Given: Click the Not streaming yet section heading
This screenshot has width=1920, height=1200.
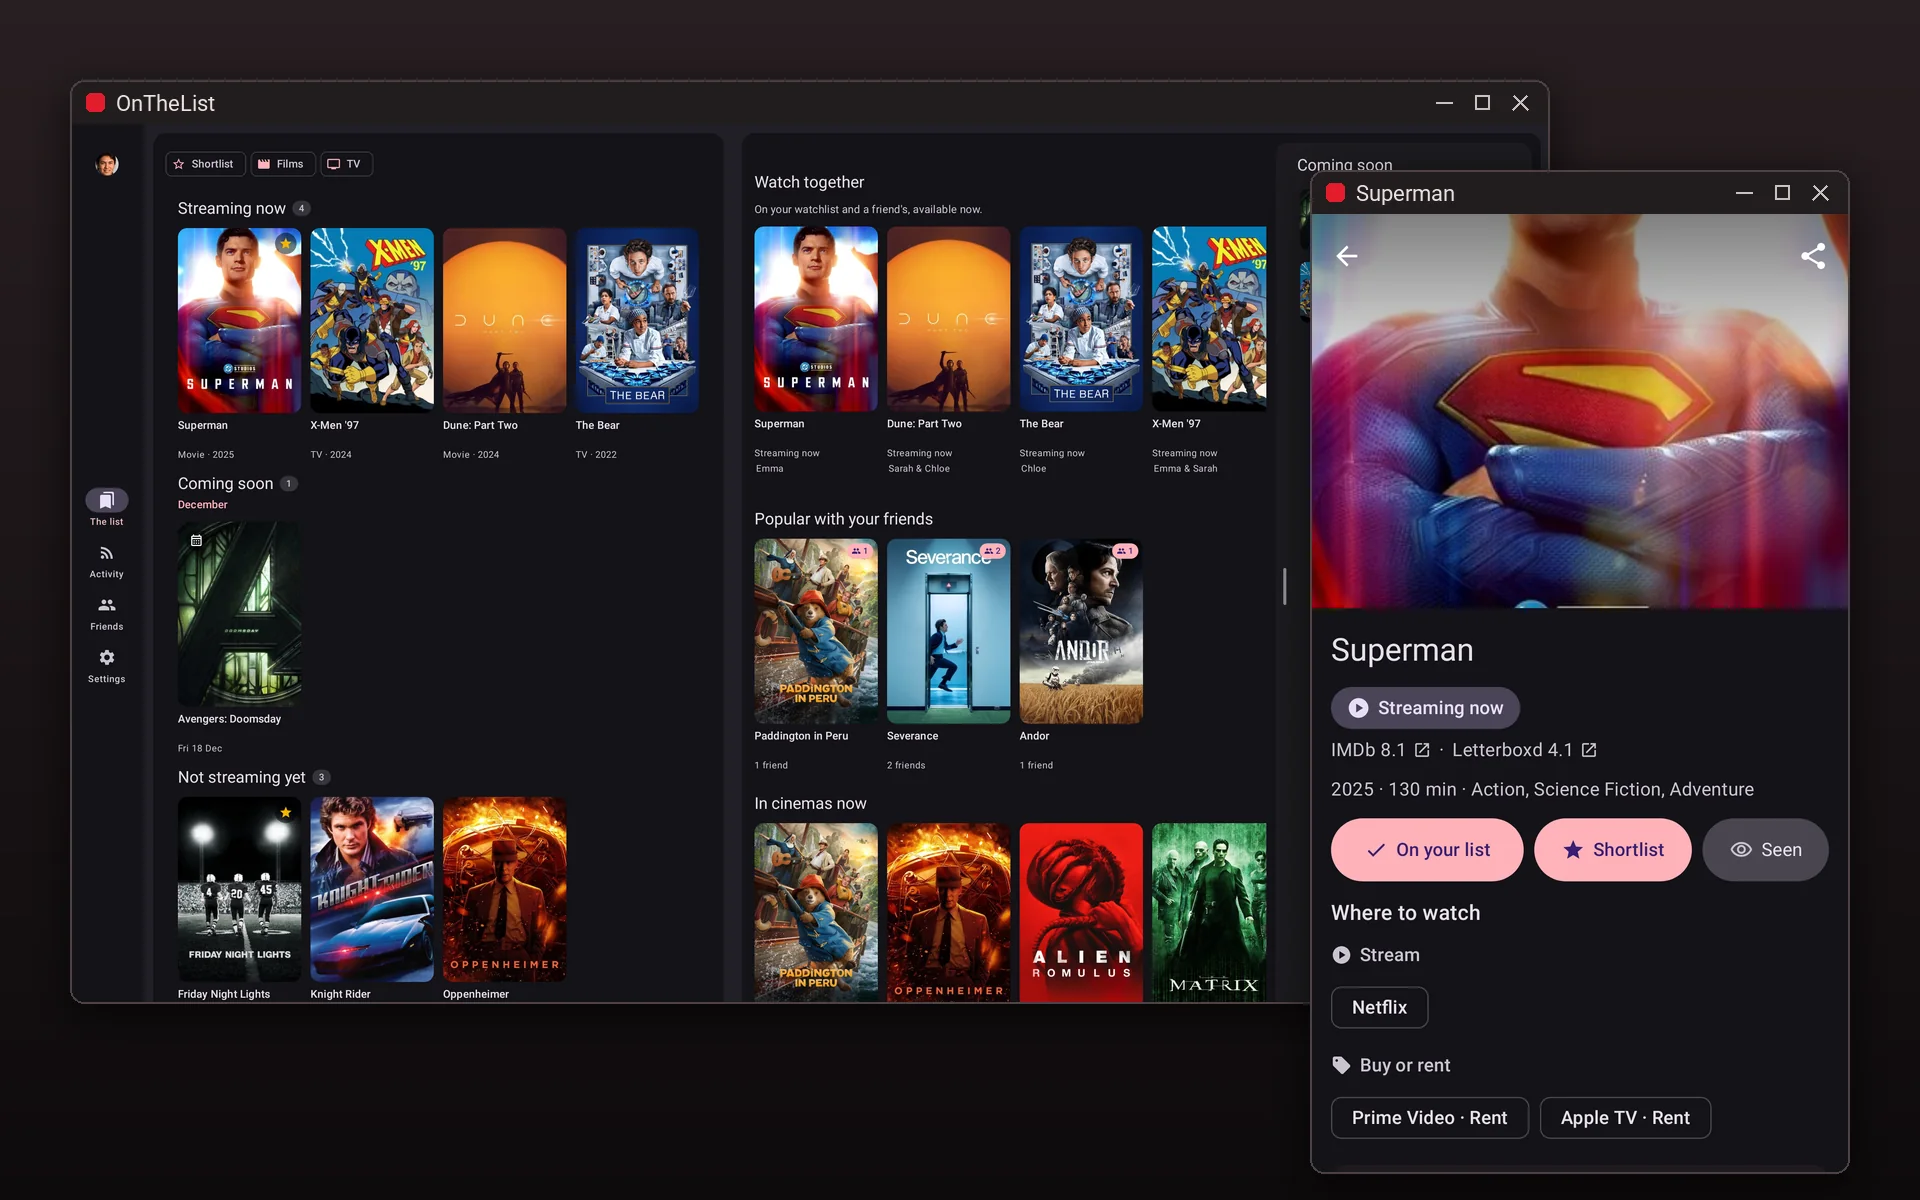Looking at the screenshot, I should 241,777.
